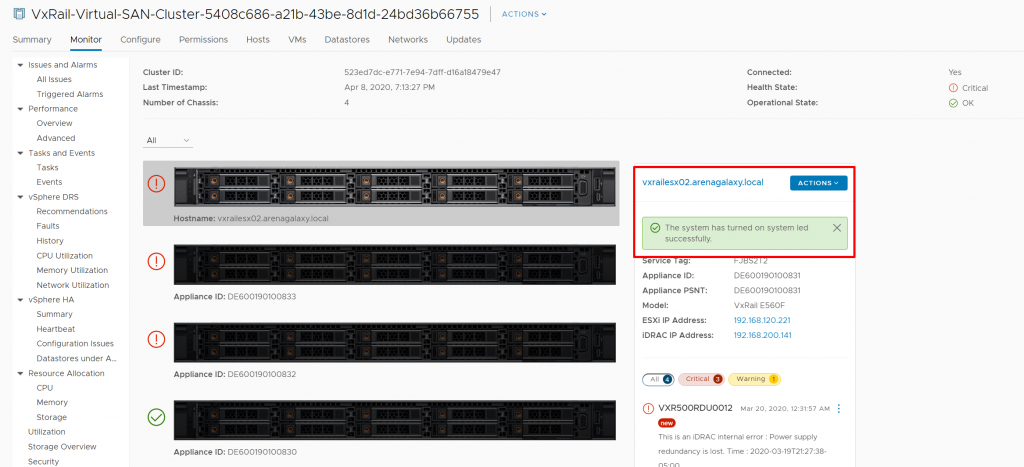Click the Cluster ID value text

[x=423, y=72]
